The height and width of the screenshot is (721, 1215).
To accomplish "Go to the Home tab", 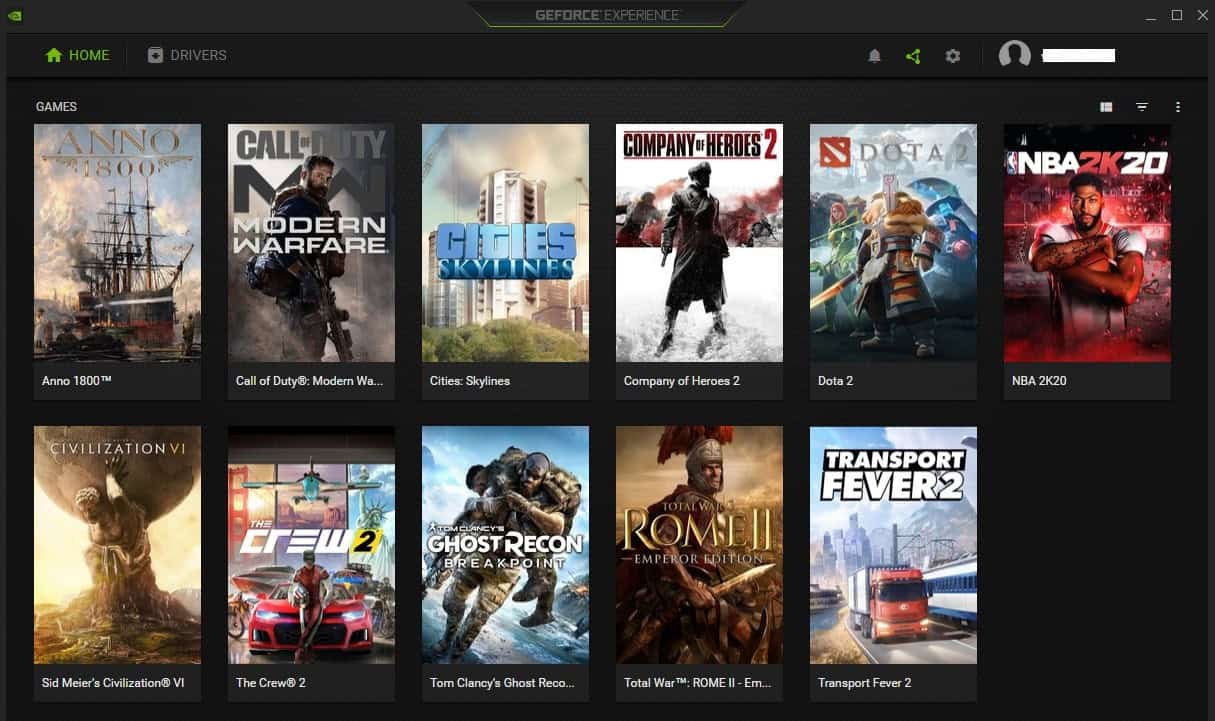I will 78,55.
